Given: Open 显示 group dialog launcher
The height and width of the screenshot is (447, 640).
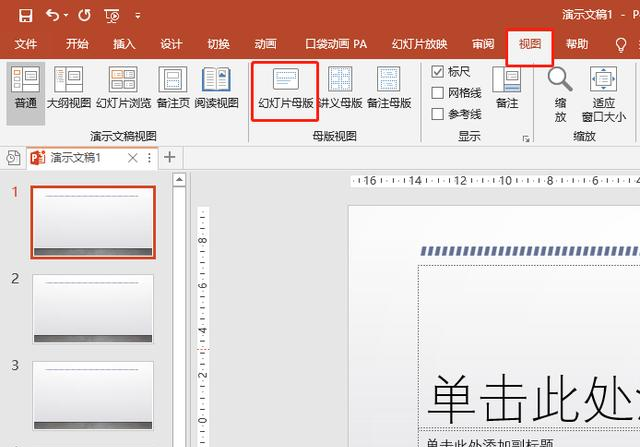Looking at the screenshot, I should [526, 139].
